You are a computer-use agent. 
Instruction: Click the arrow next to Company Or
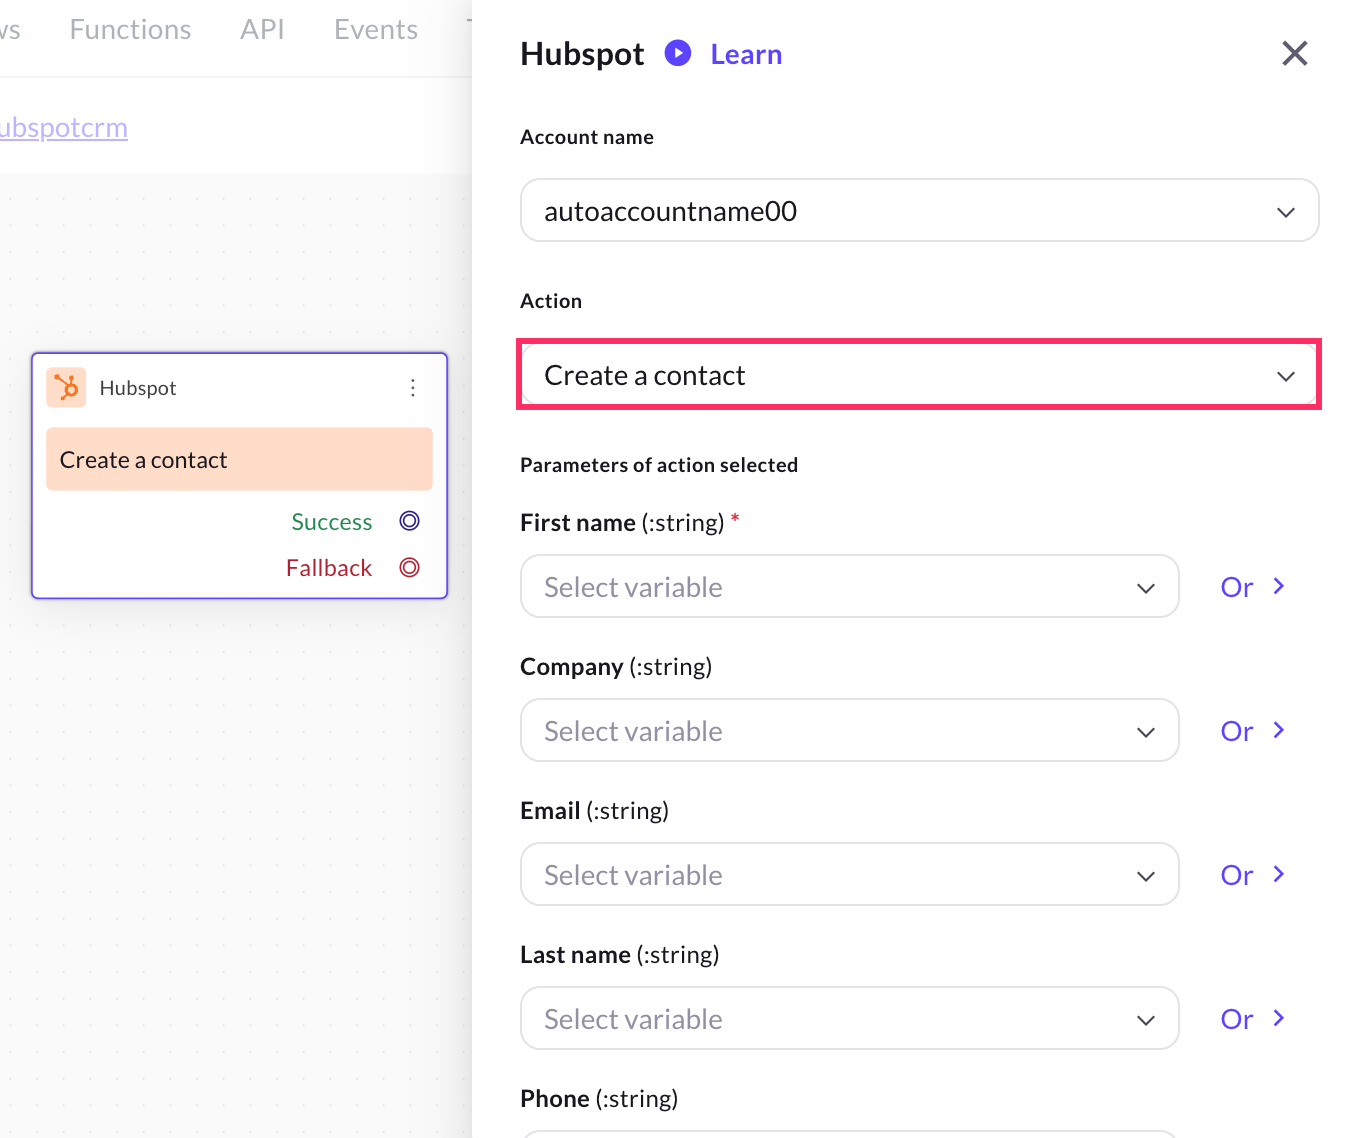[x=1279, y=730]
